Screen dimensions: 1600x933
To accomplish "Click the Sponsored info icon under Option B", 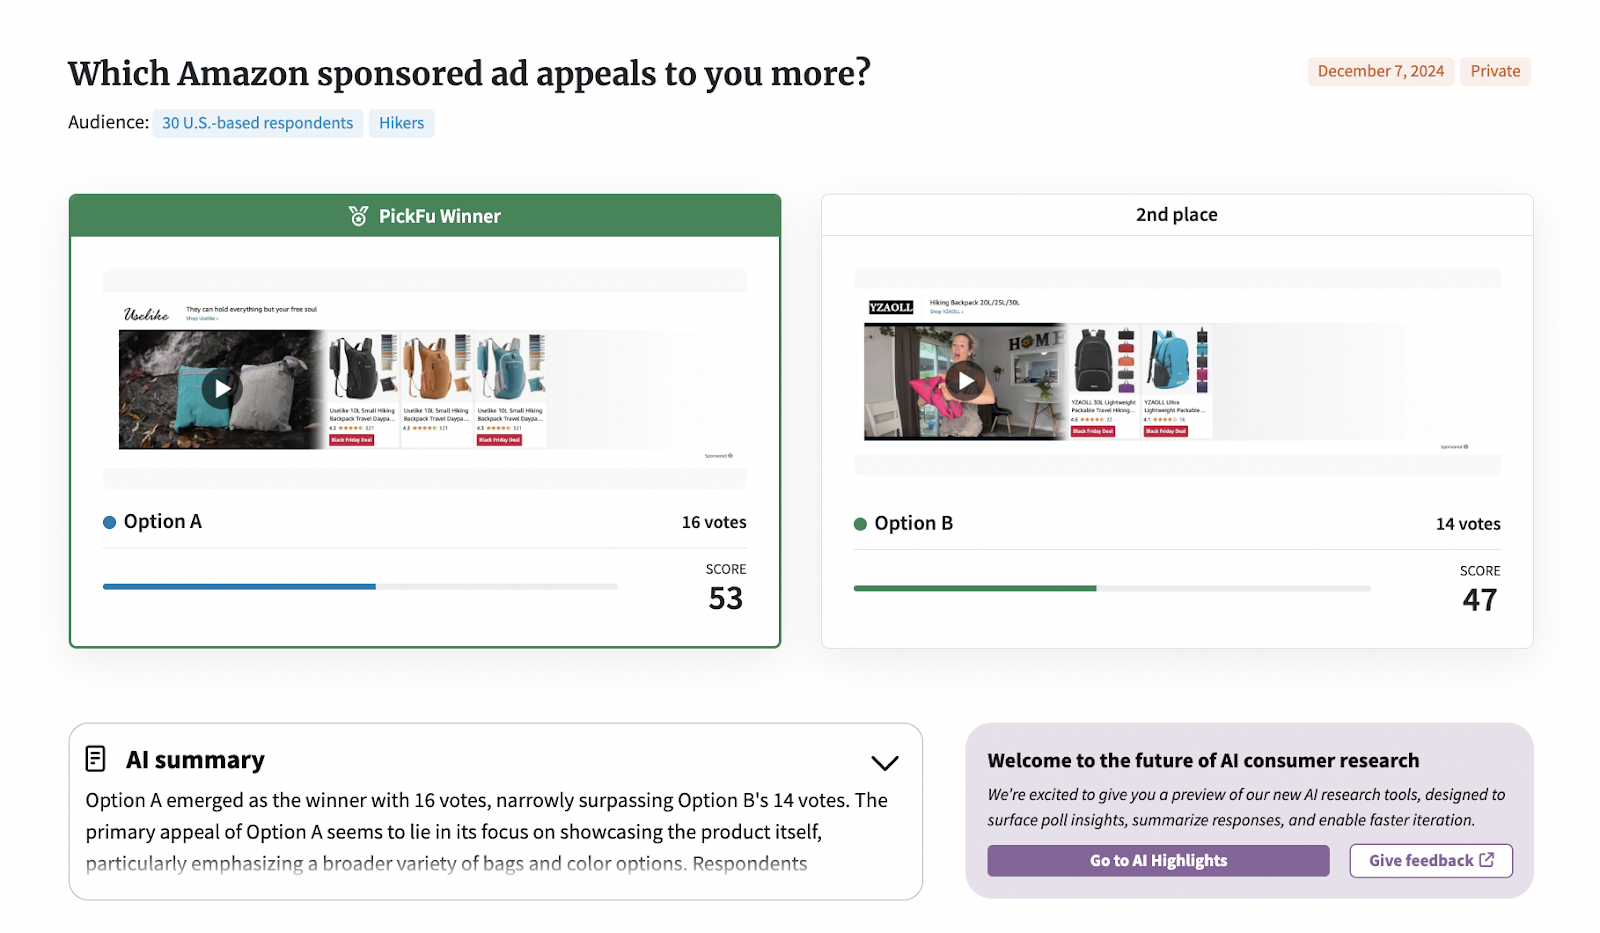I will coord(1465,448).
